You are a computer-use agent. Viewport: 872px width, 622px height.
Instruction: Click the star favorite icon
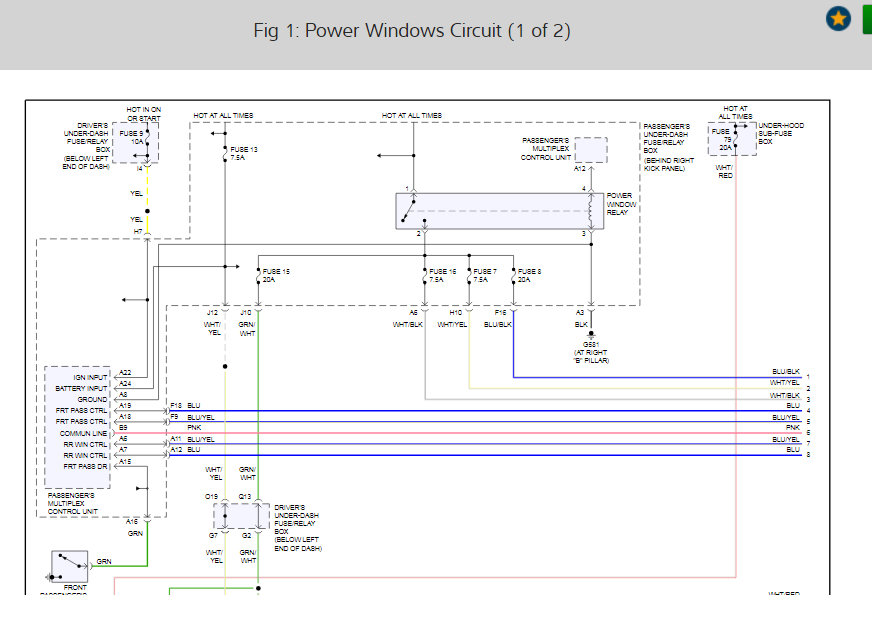coord(838,19)
